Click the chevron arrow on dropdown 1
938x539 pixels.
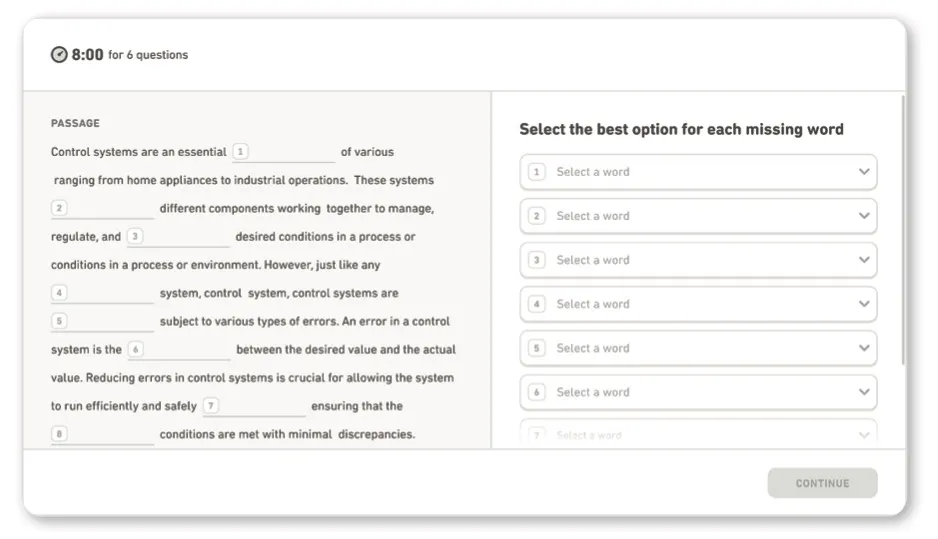(x=864, y=172)
